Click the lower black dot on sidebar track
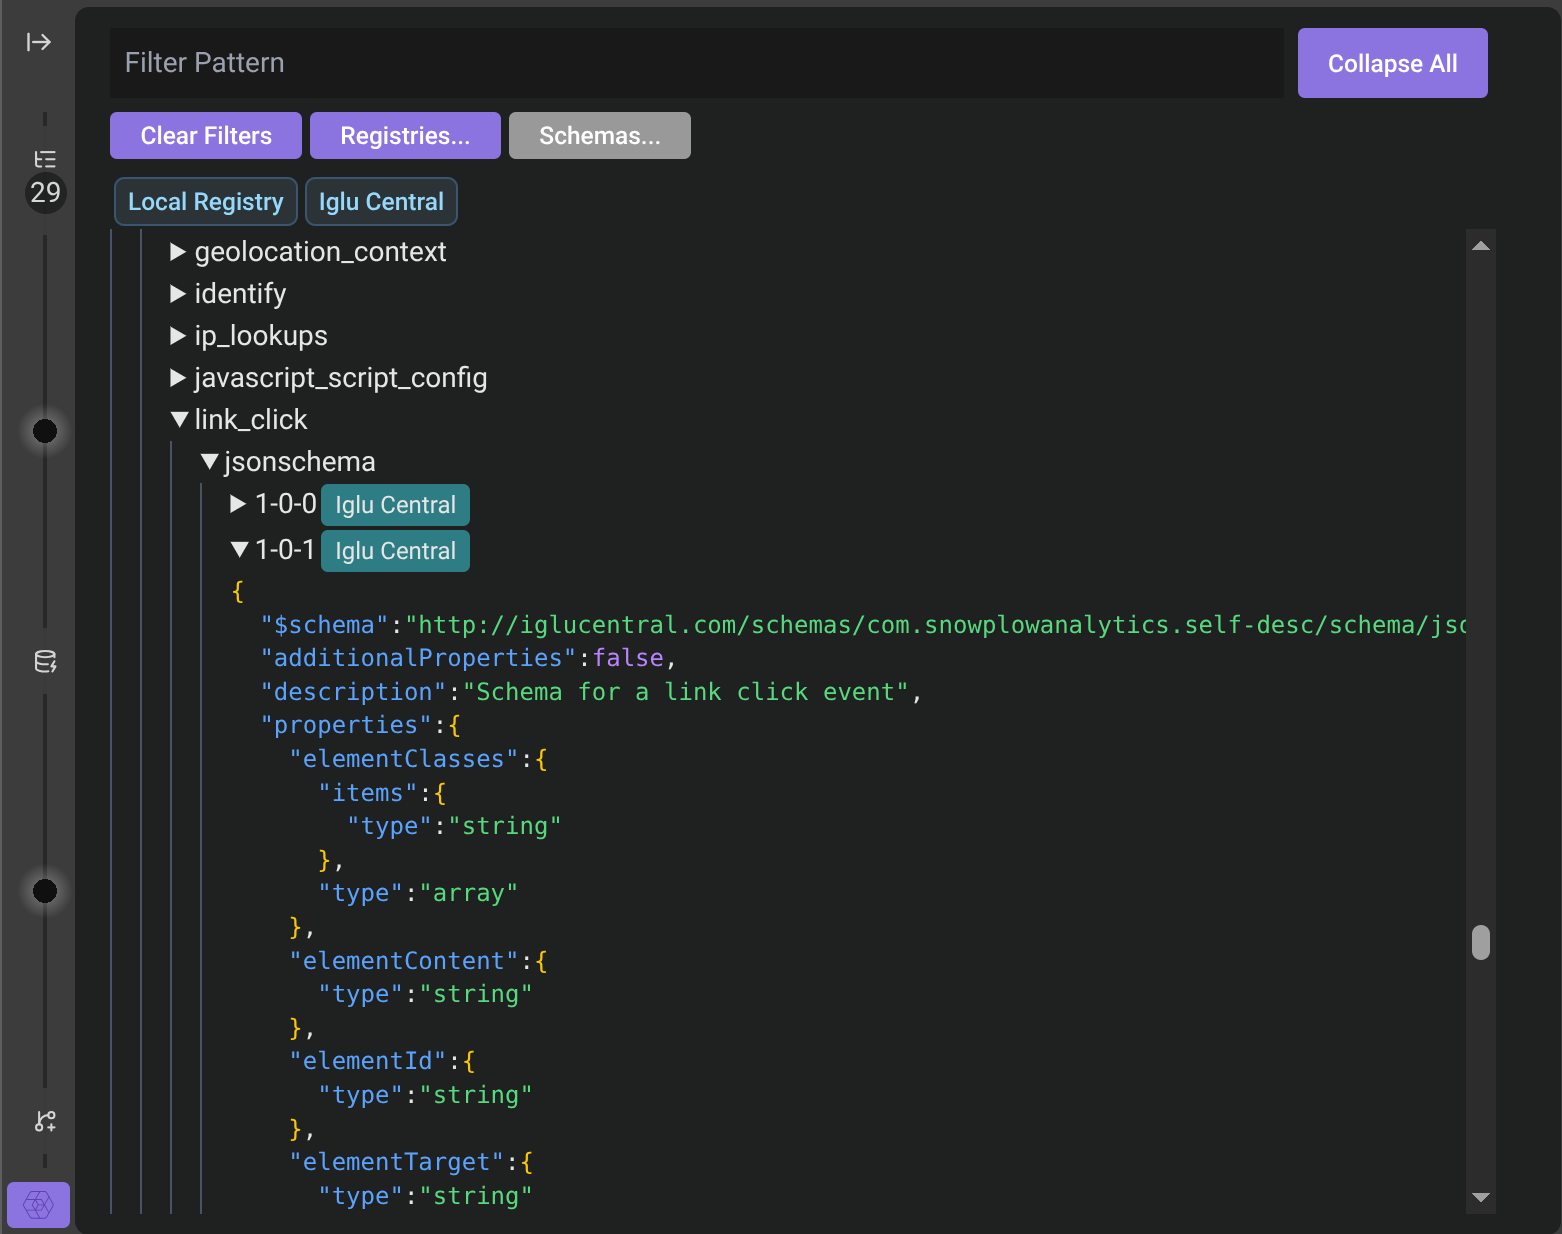 pos(45,891)
